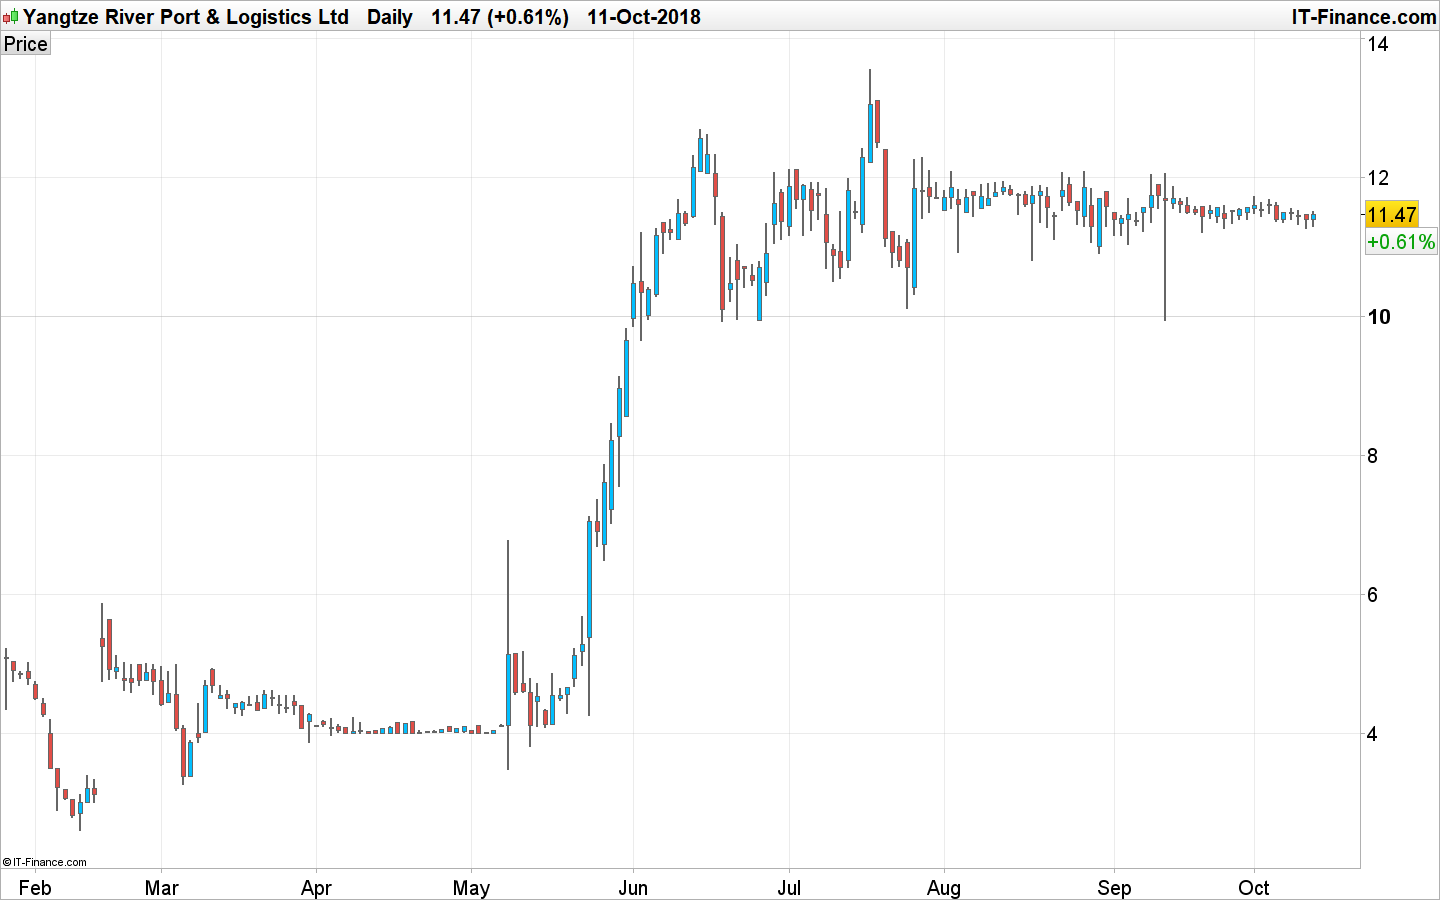This screenshot has height=900, width=1440.
Task: Click the Feb label on the time axis
Action: point(37,887)
